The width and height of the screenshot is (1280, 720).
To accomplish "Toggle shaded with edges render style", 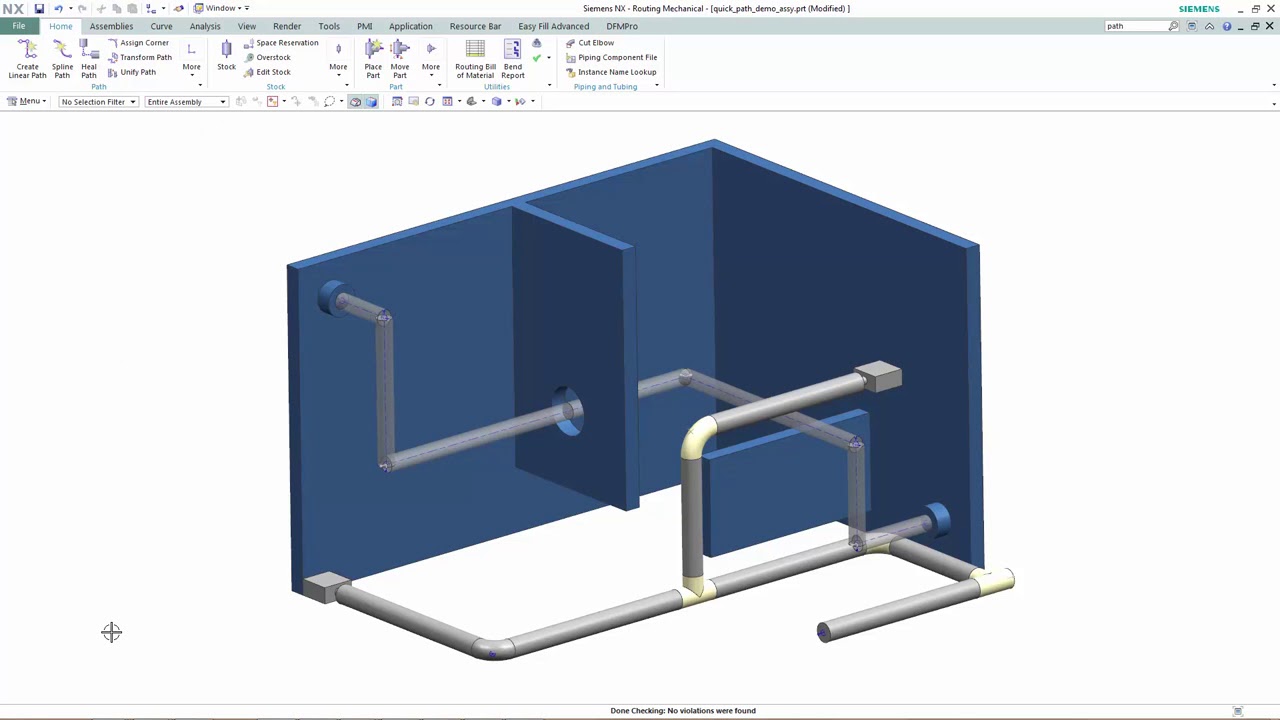I will (371, 101).
